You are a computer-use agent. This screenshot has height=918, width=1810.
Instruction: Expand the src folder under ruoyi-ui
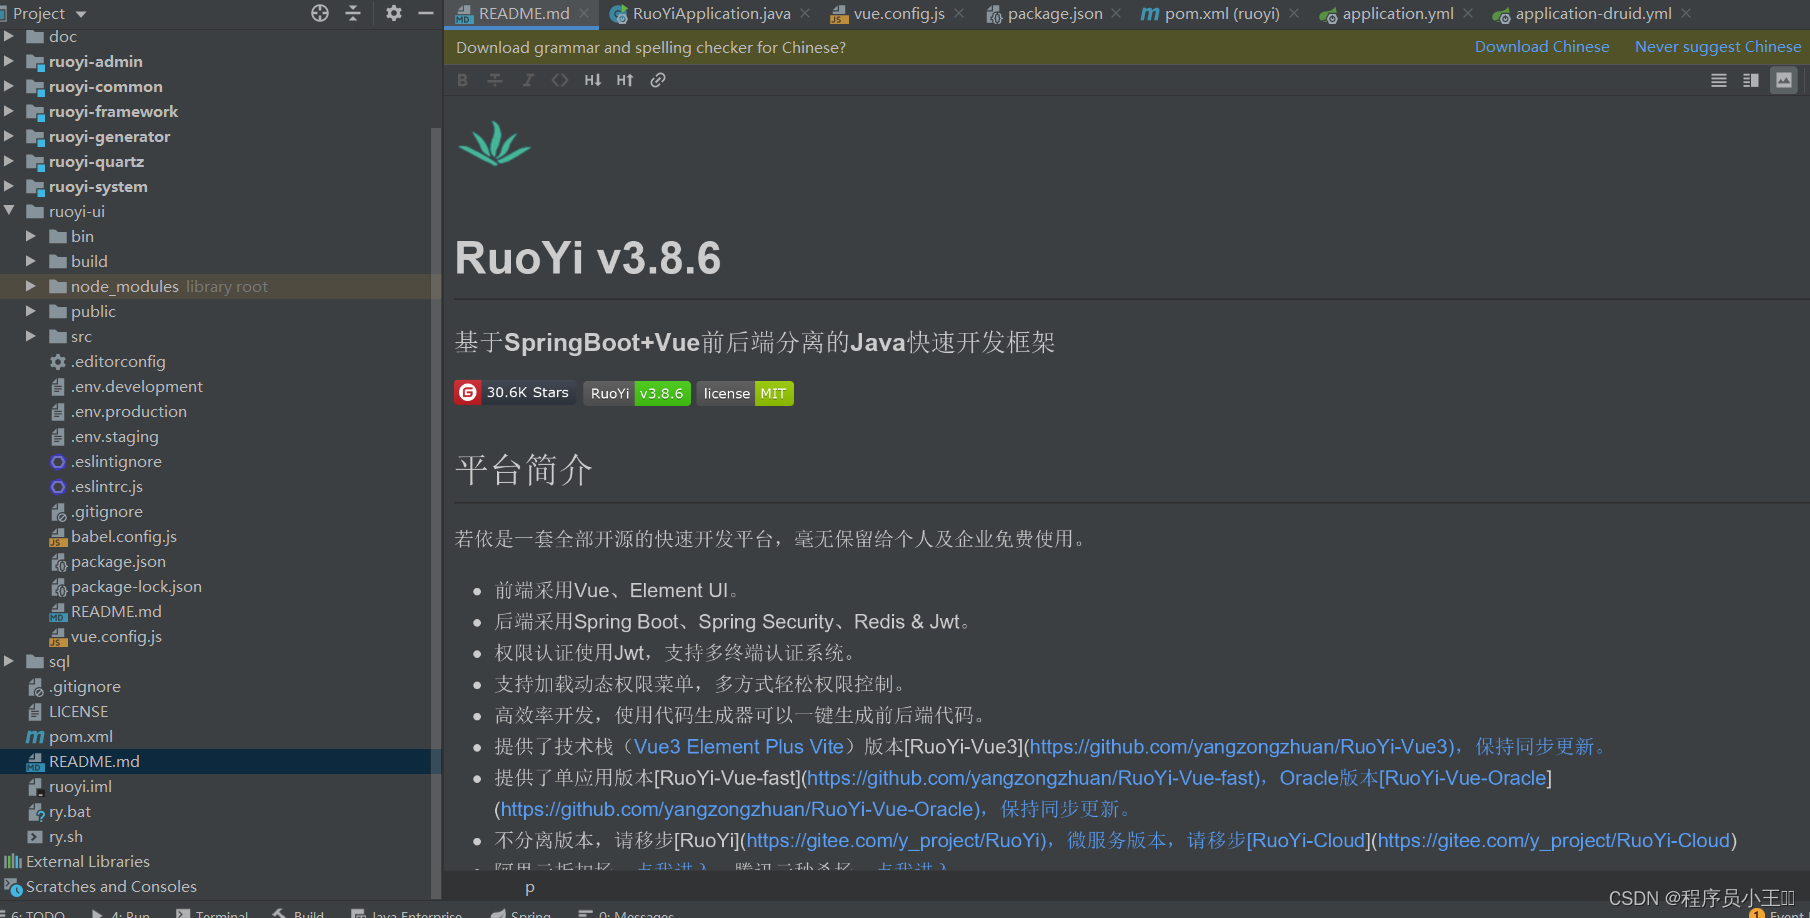31,336
